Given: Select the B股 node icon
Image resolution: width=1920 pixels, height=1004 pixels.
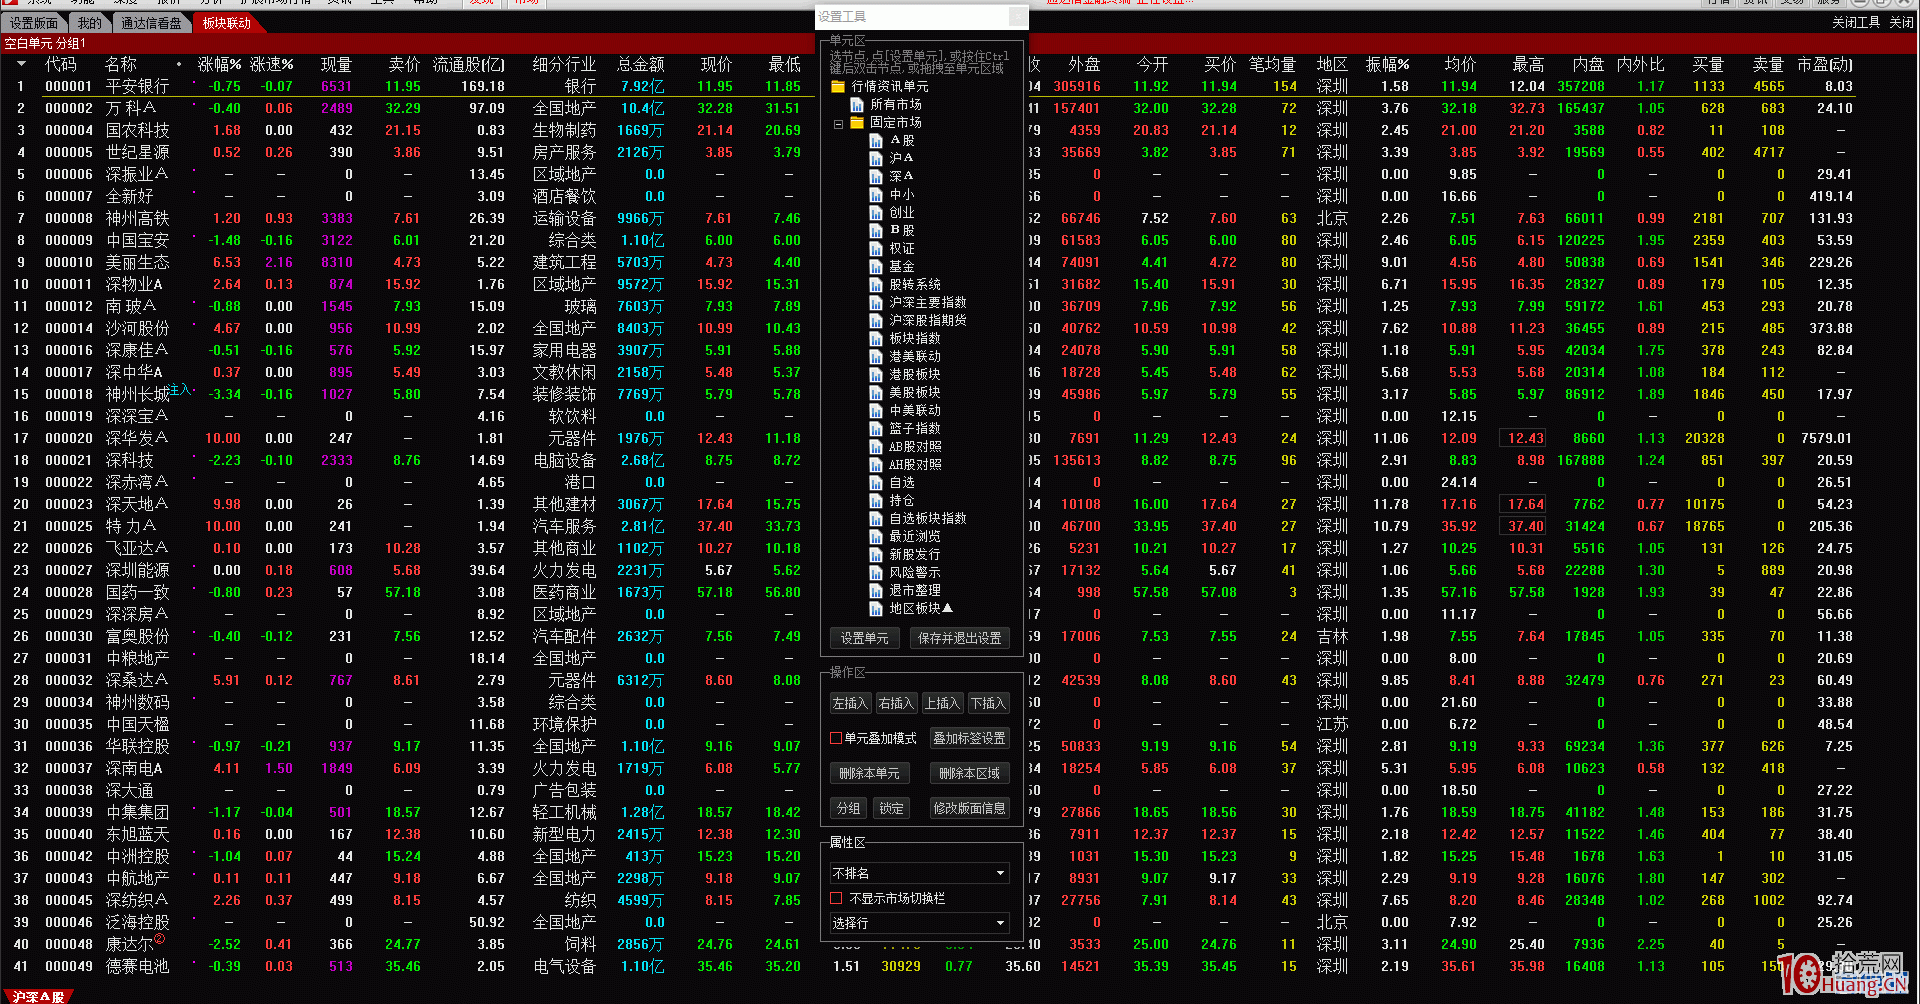Looking at the screenshot, I should [876, 231].
